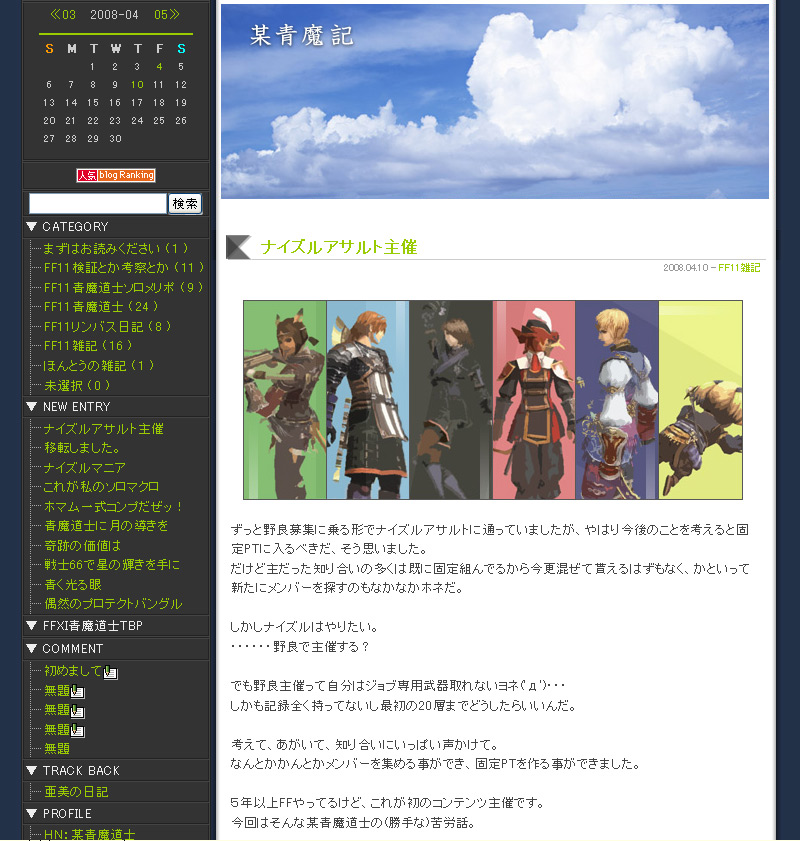
Task: Open category FF11雑記 (16)
Action: (x=88, y=346)
